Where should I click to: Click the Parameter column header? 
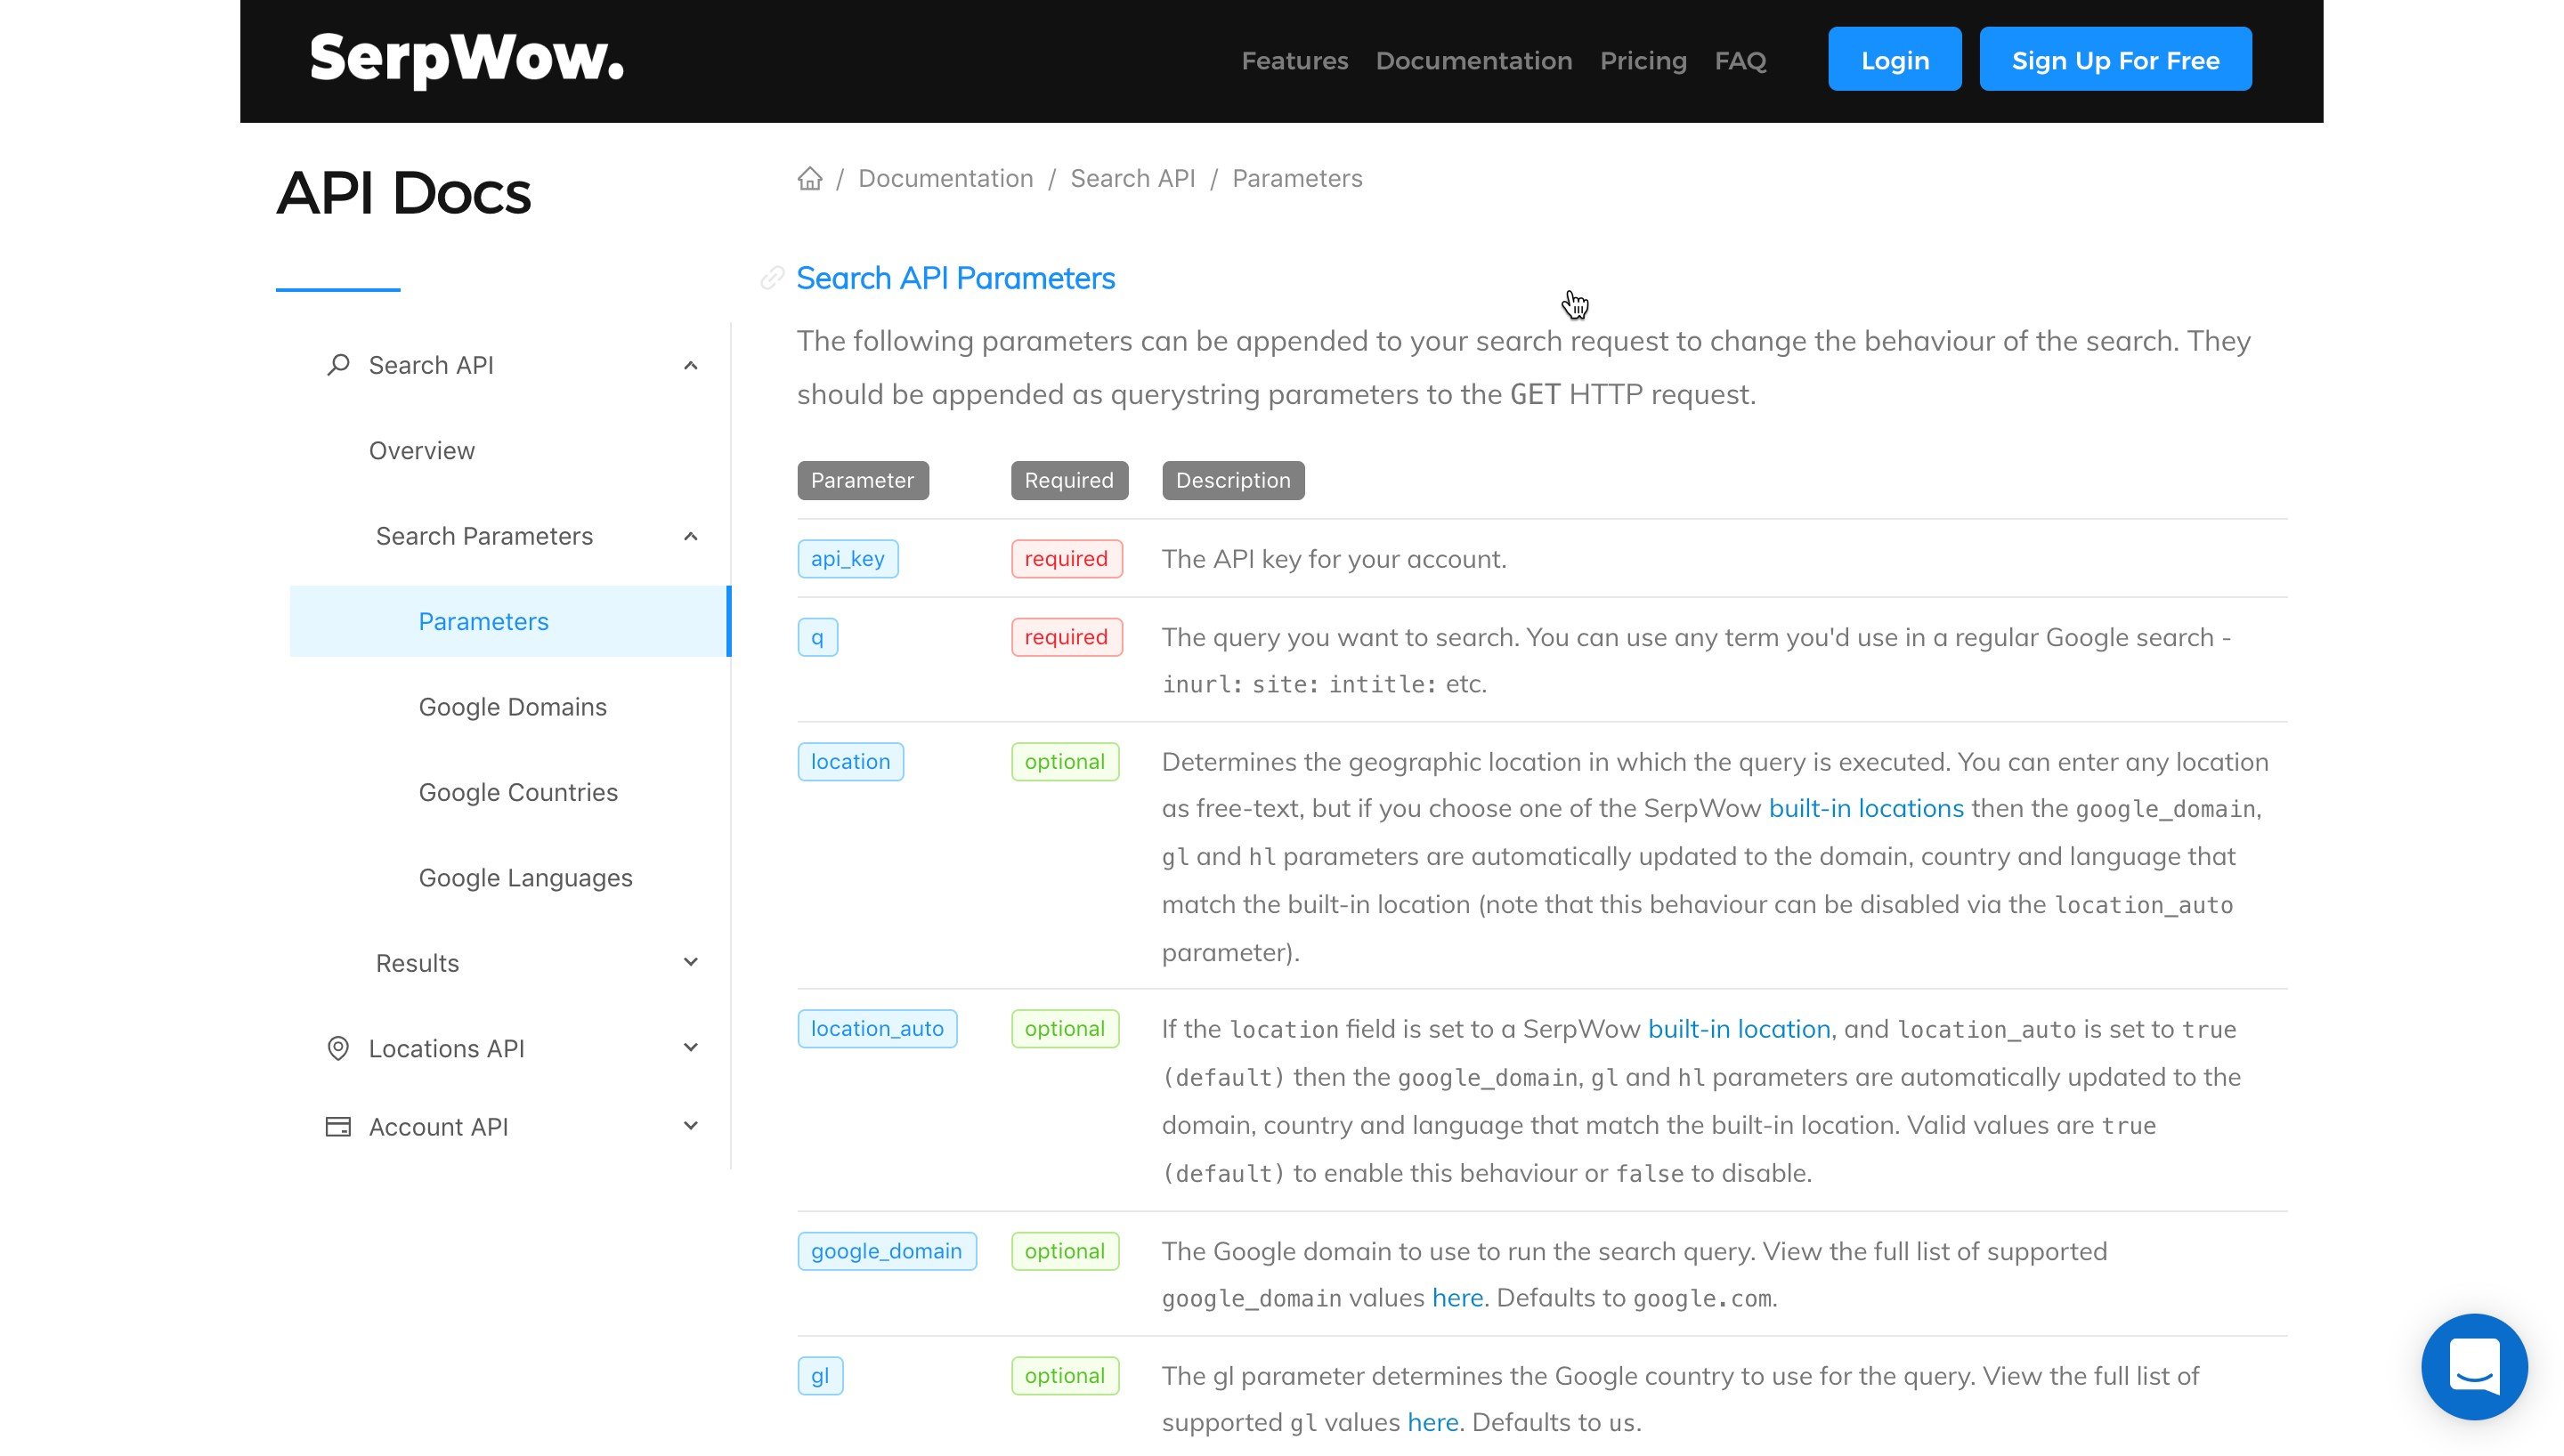pyautogui.click(x=862, y=480)
